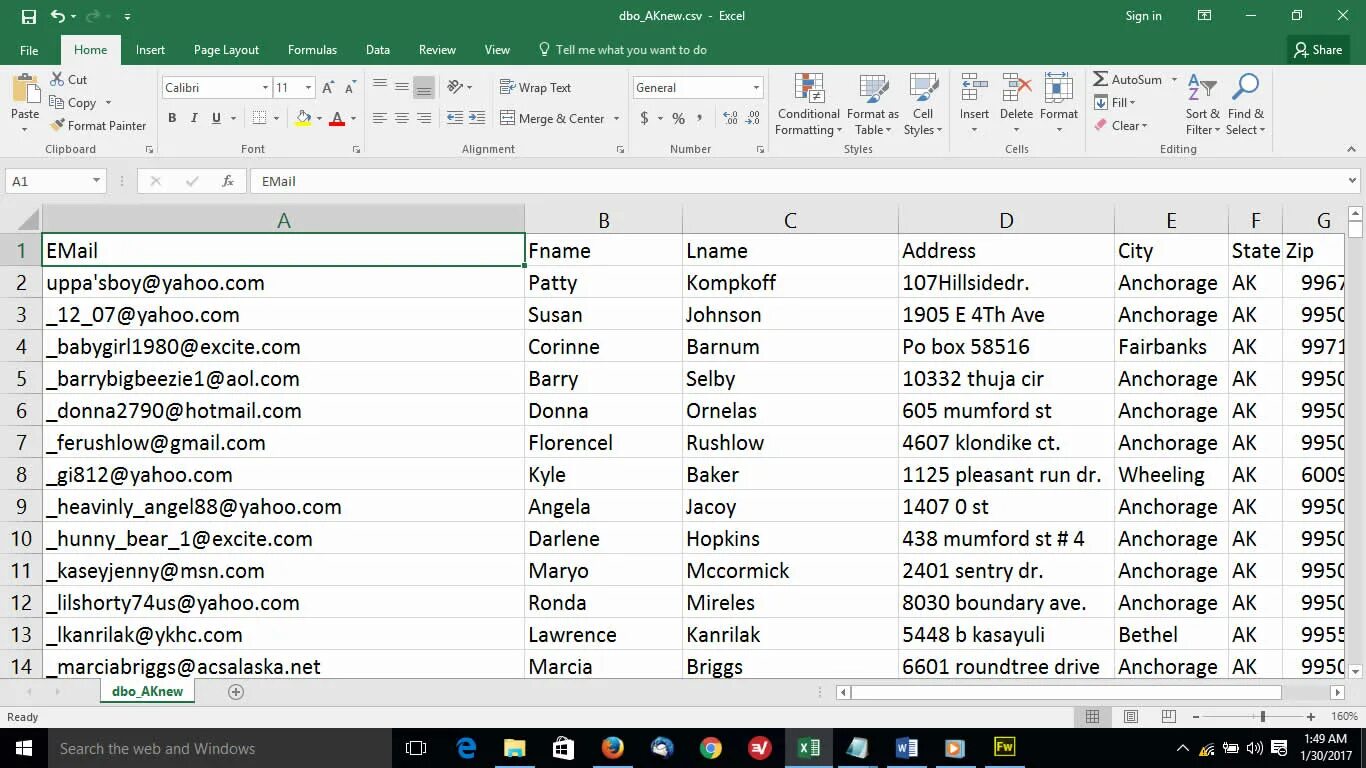Open Format as Table gallery
This screenshot has height=768, width=1366.
pos(873,104)
